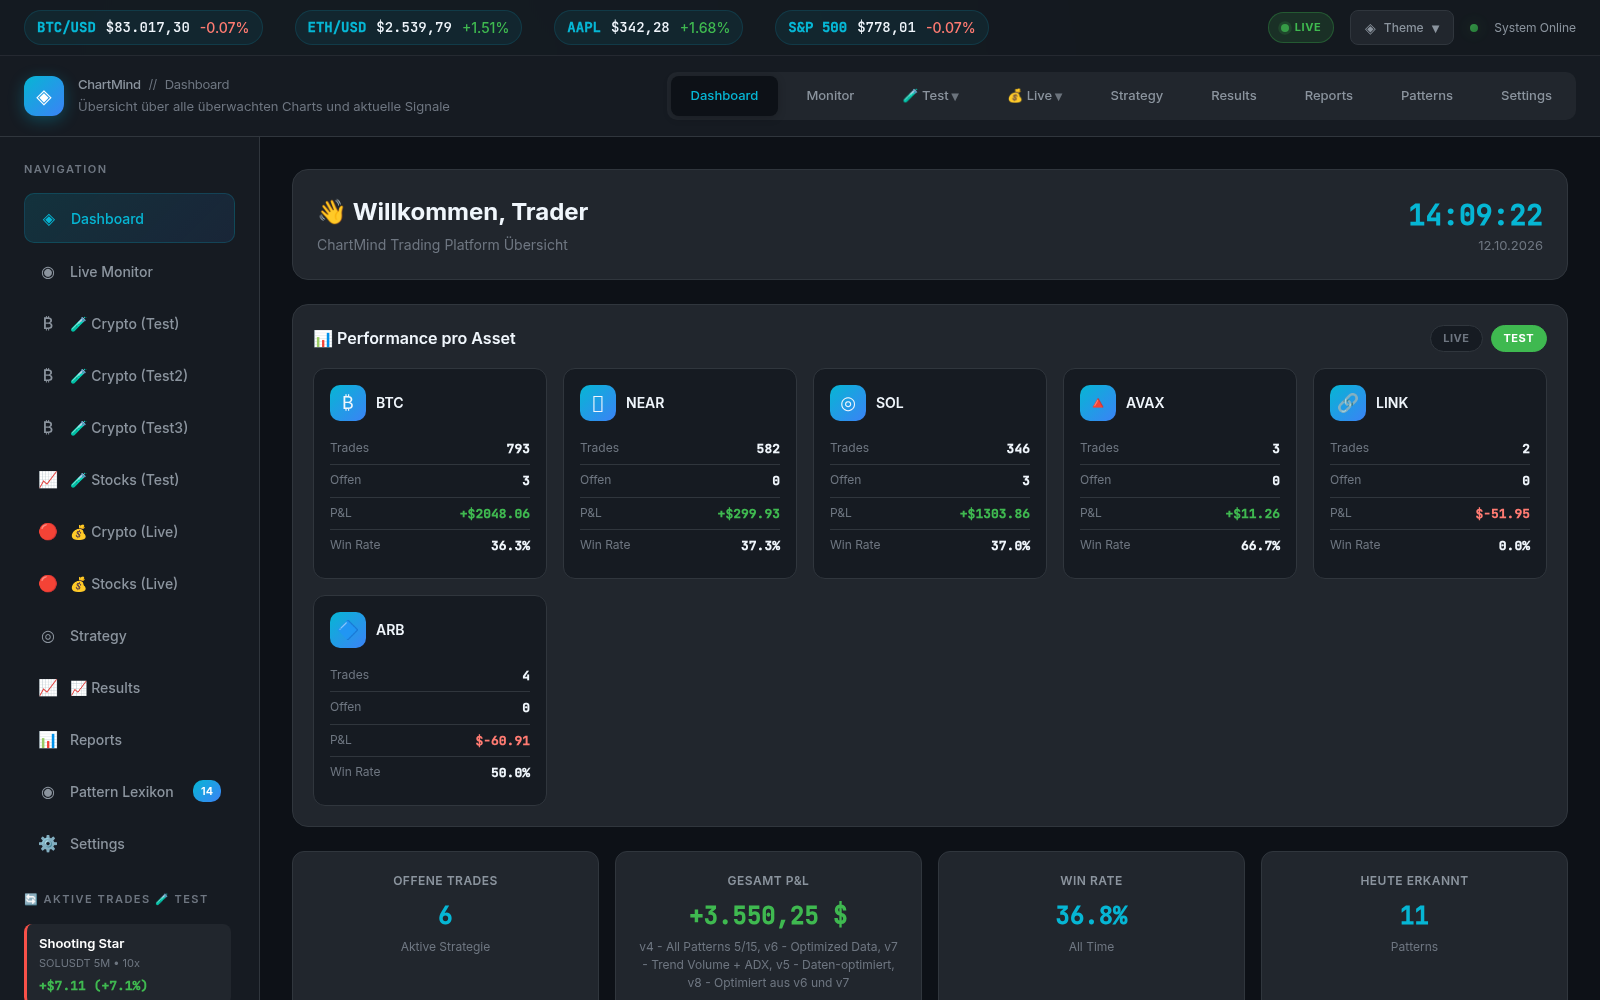This screenshot has height=1000, width=1600.
Task: Open Settings tab in top navigation
Action: tap(1526, 96)
